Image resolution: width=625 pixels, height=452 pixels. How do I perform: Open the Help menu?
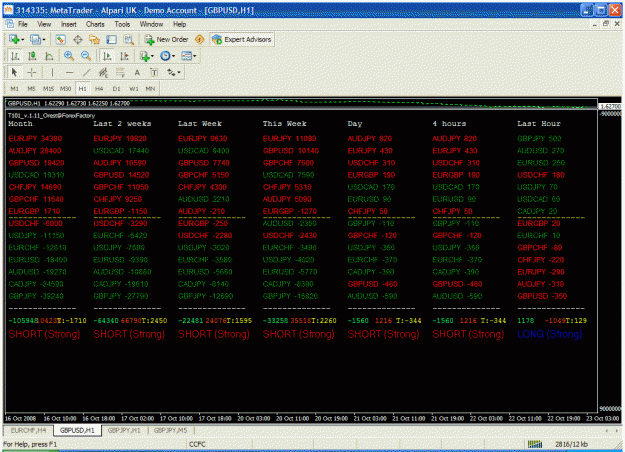[x=179, y=24]
